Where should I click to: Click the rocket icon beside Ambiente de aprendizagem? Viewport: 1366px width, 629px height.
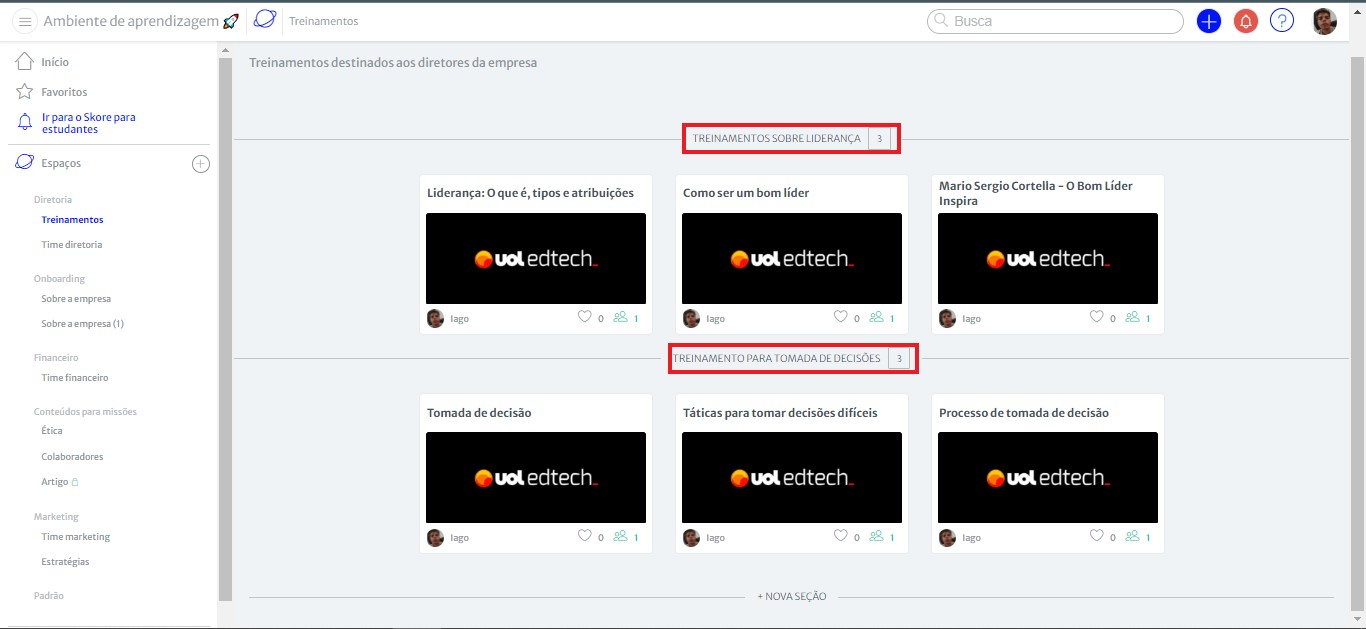coord(231,21)
